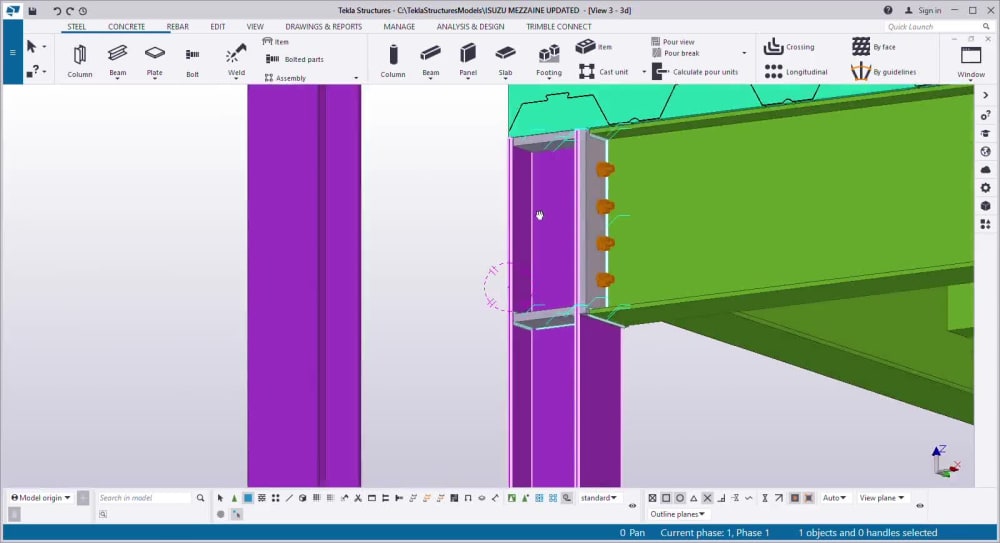Click the search magnifier in model search
1000x543 pixels.
pyautogui.click(x=200, y=498)
